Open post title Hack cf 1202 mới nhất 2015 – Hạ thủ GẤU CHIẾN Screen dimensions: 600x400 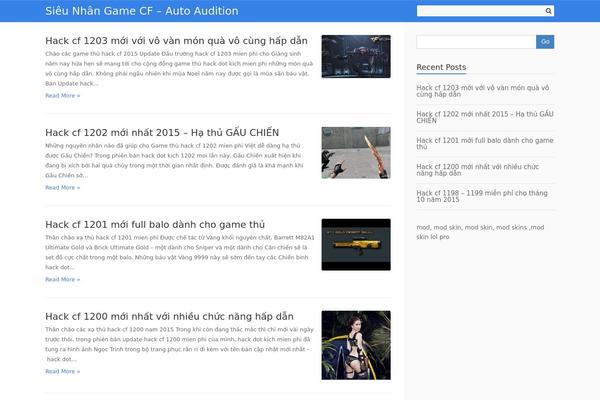tap(162, 132)
